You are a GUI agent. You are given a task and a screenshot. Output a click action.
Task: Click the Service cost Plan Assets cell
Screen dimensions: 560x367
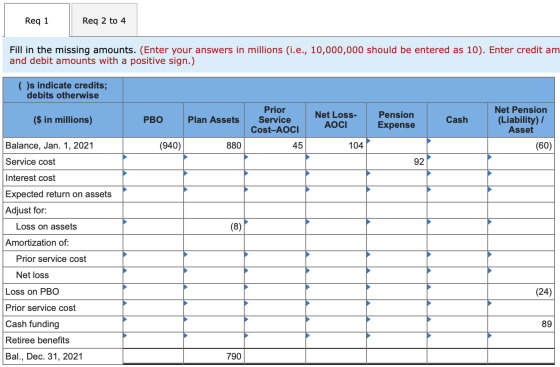(x=214, y=162)
